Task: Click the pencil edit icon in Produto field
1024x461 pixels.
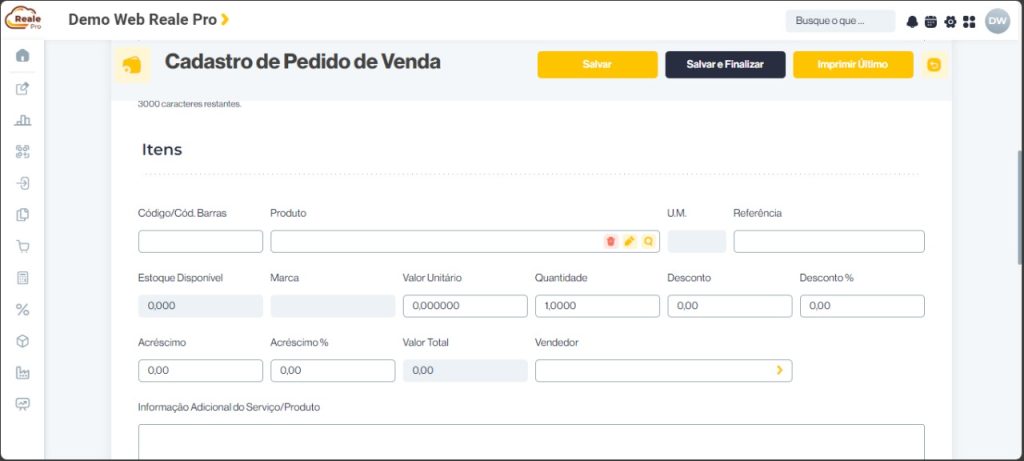Action: (630, 241)
